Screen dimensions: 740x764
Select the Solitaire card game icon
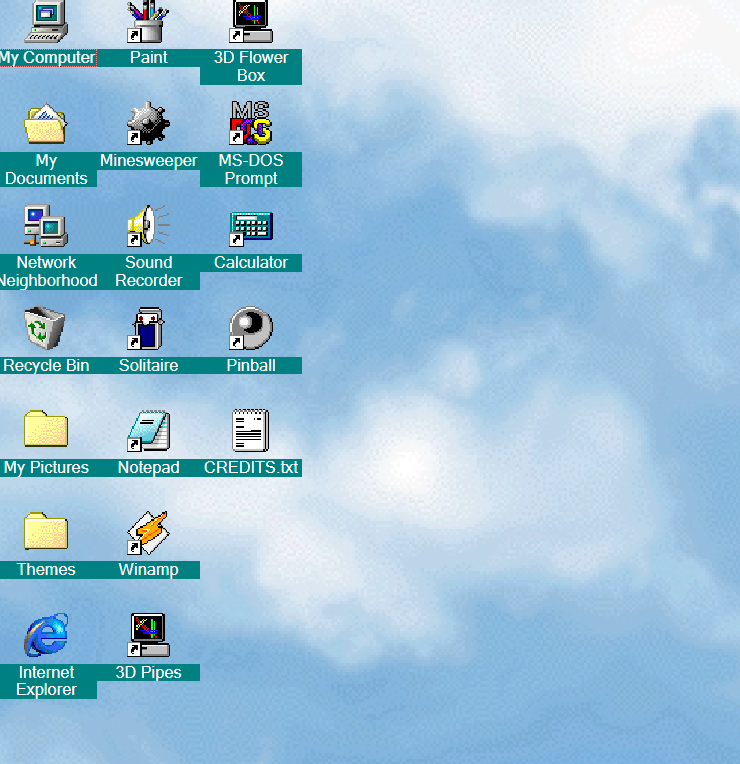click(x=148, y=328)
